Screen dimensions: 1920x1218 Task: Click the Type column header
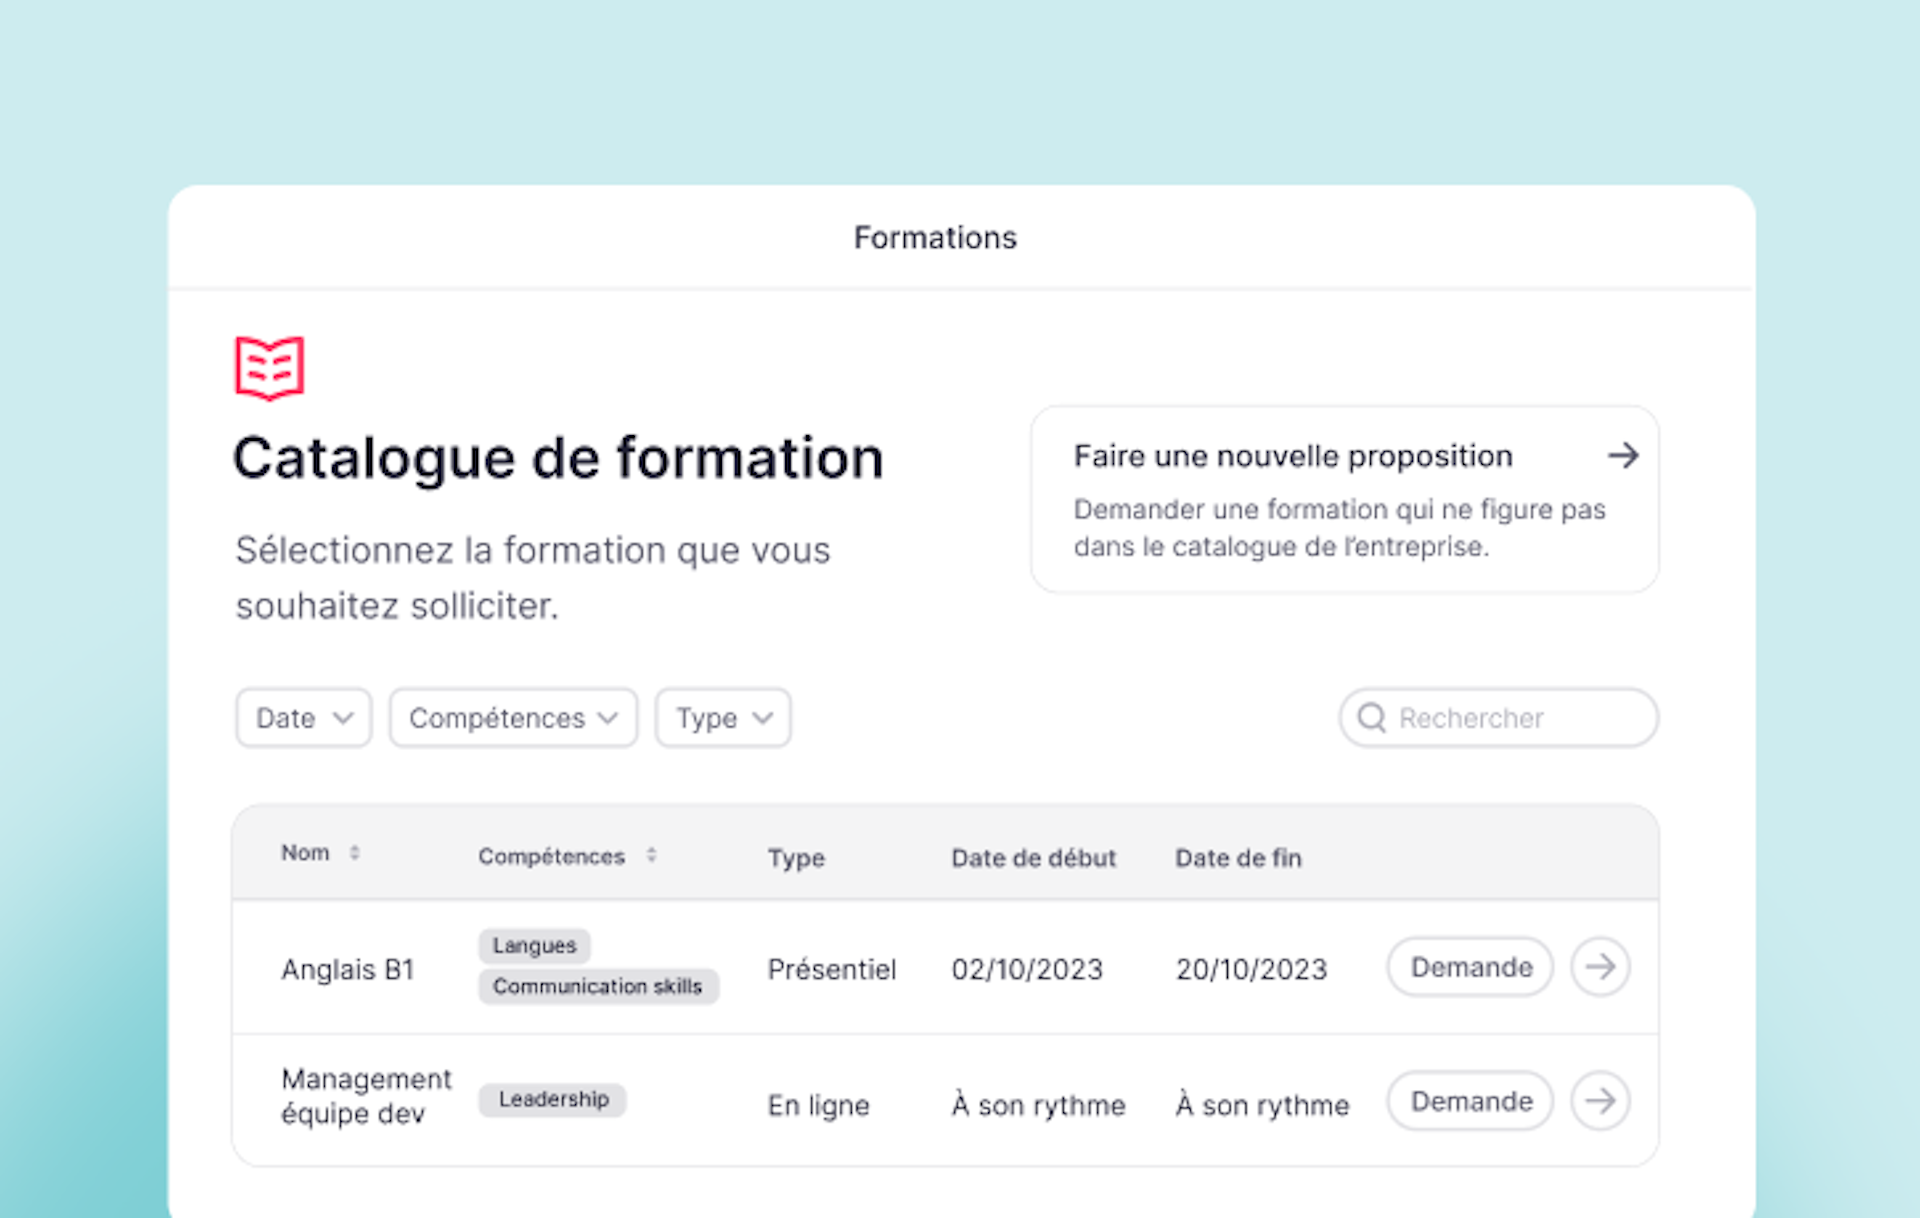pos(796,859)
